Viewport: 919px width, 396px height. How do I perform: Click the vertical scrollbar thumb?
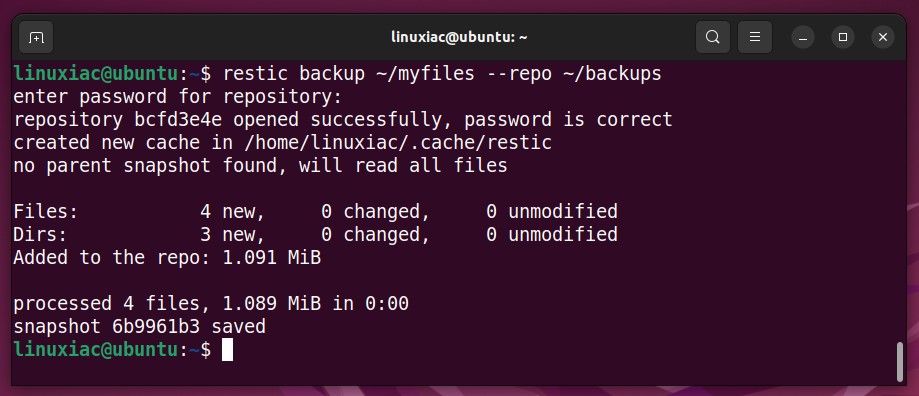point(901,362)
